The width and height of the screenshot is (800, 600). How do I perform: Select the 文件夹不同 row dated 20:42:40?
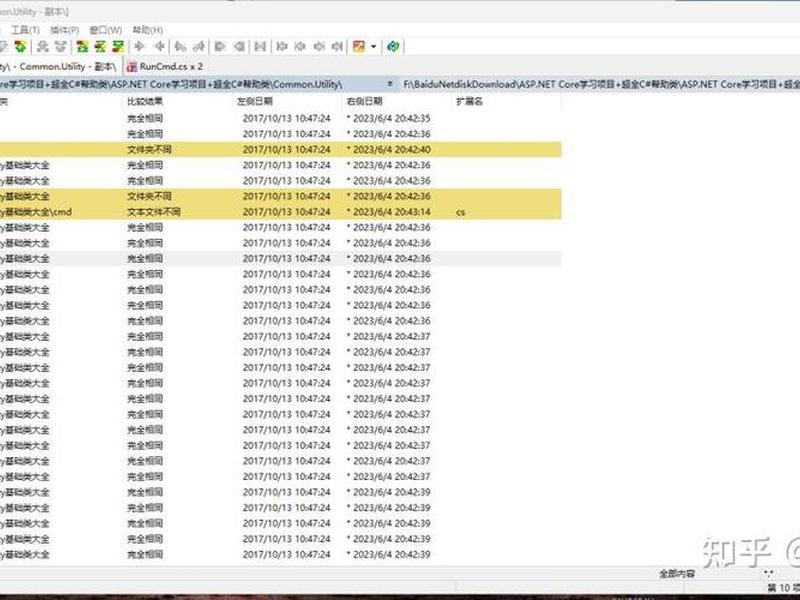pos(281,149)
